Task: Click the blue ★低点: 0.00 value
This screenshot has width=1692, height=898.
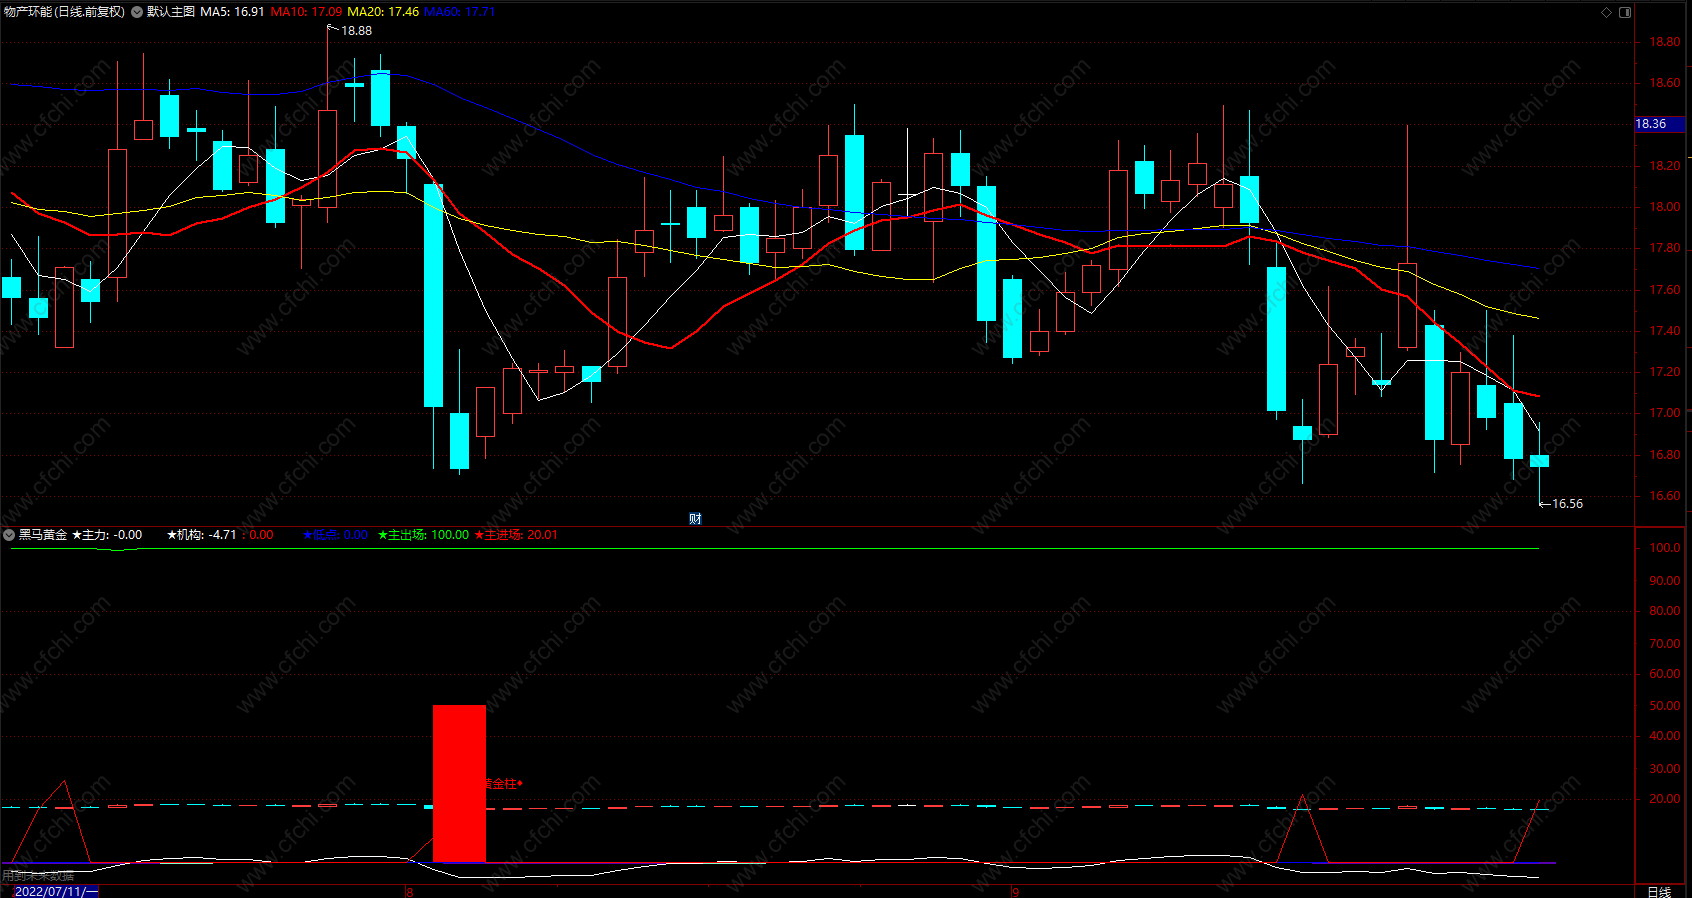Action: (335, 535)
